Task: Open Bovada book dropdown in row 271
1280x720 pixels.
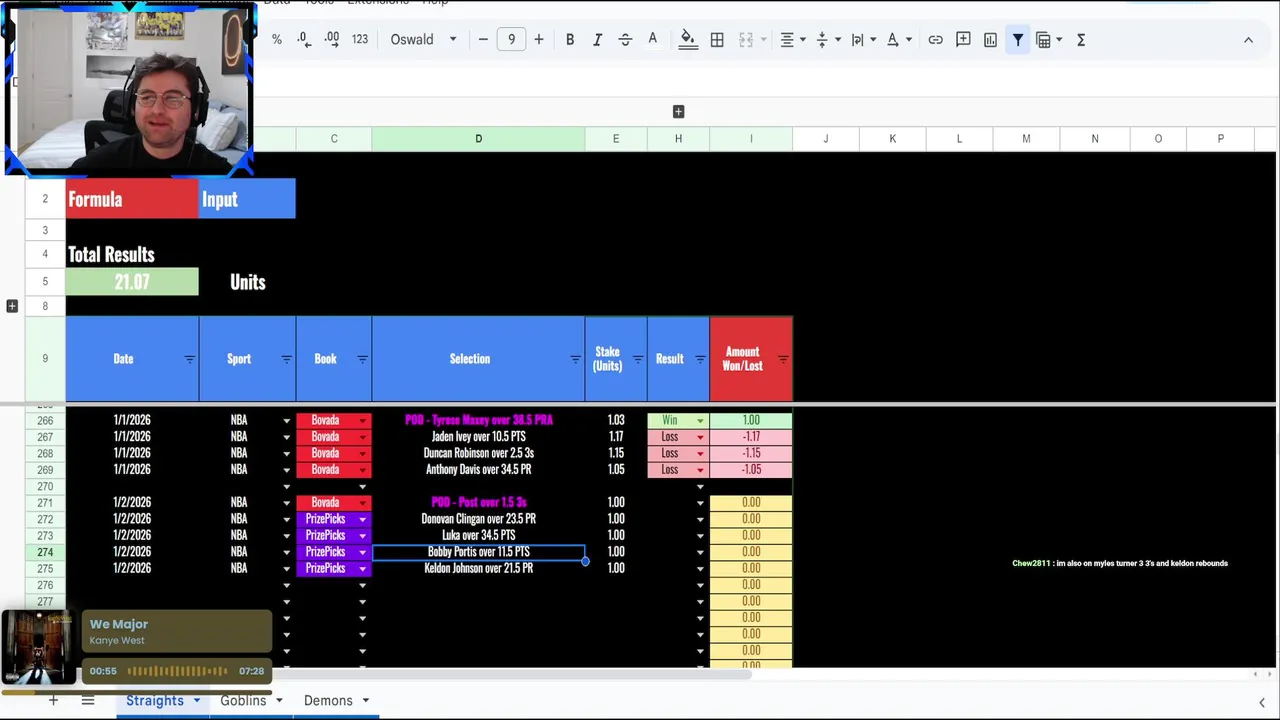Action: tap(362, 503)
